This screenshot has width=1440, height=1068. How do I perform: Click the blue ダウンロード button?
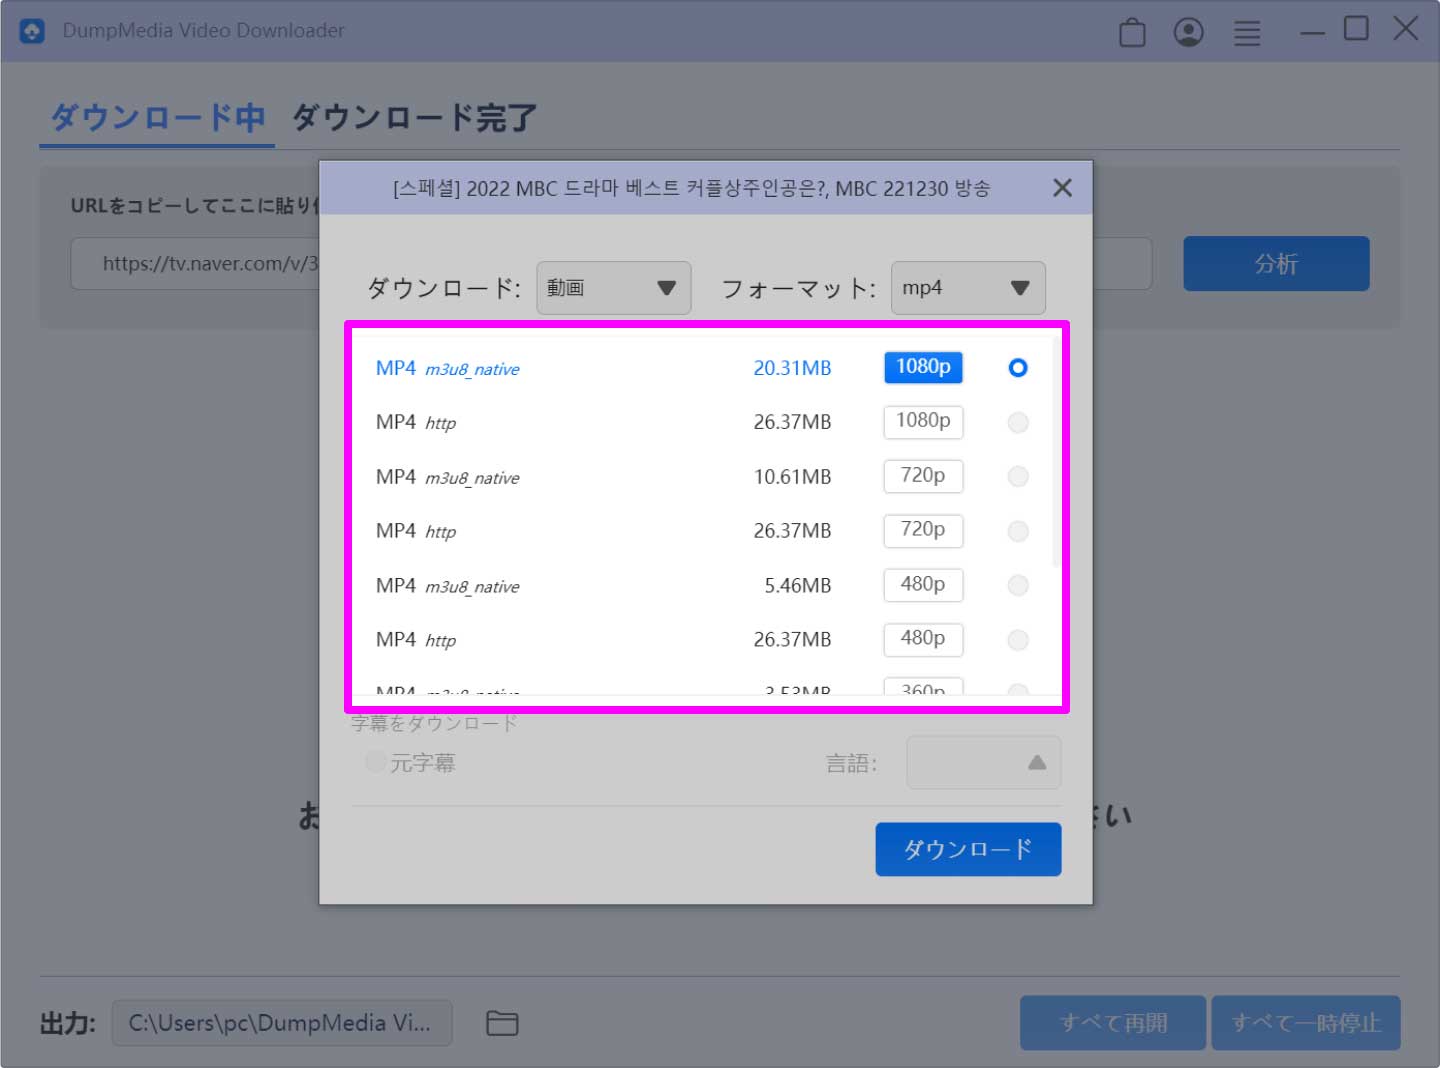(x=968, y=849)
